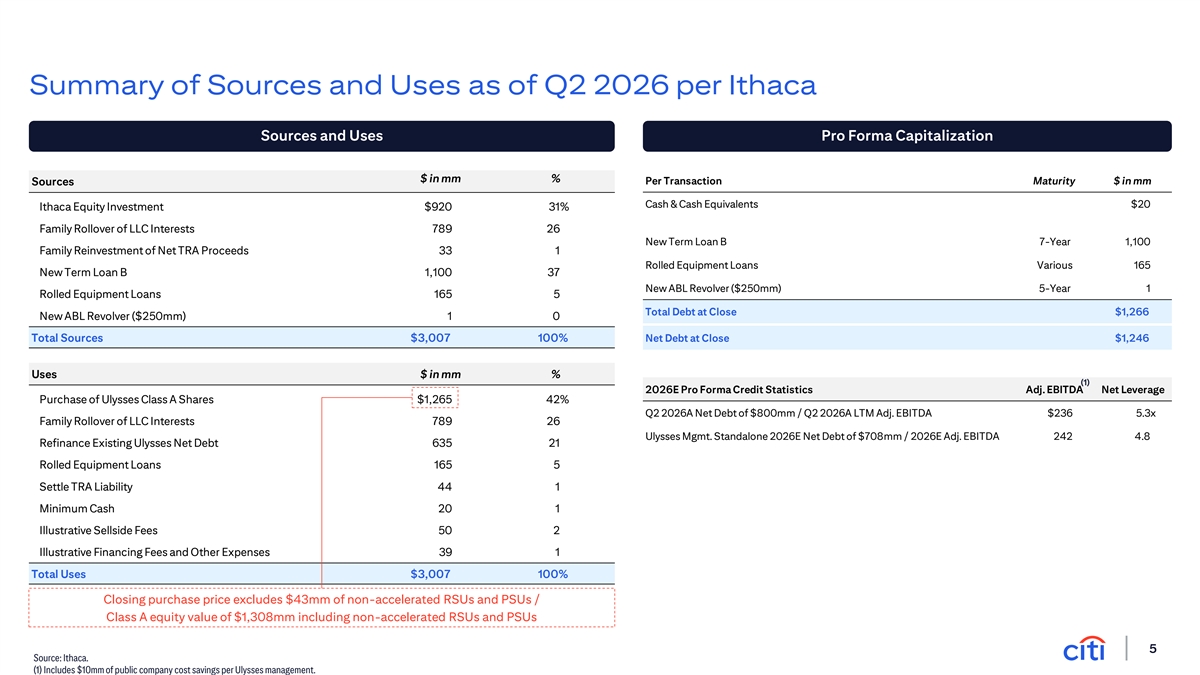This screenshot has height=675, width=1200.
Task: Click '7-Year' maturity value
Action: tap(1054, 241)
